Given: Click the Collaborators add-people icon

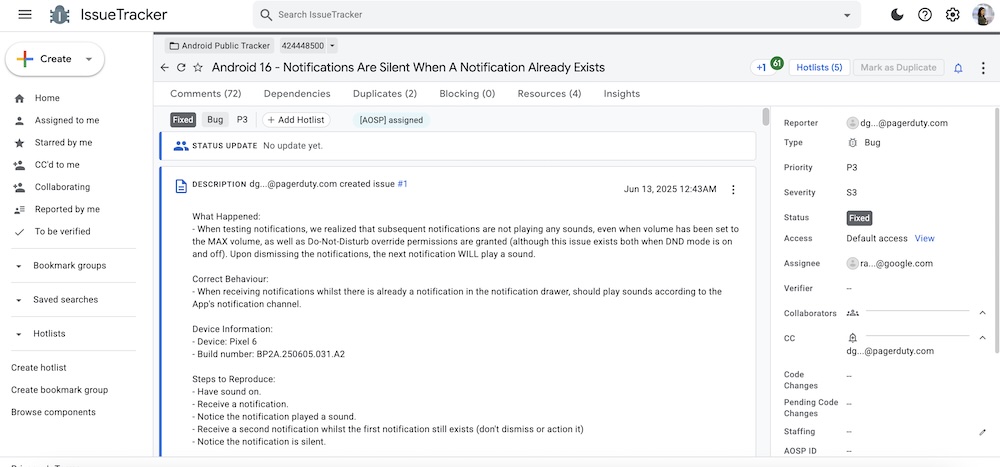Looking at the screenshot, I should click(x=852, y=313).
